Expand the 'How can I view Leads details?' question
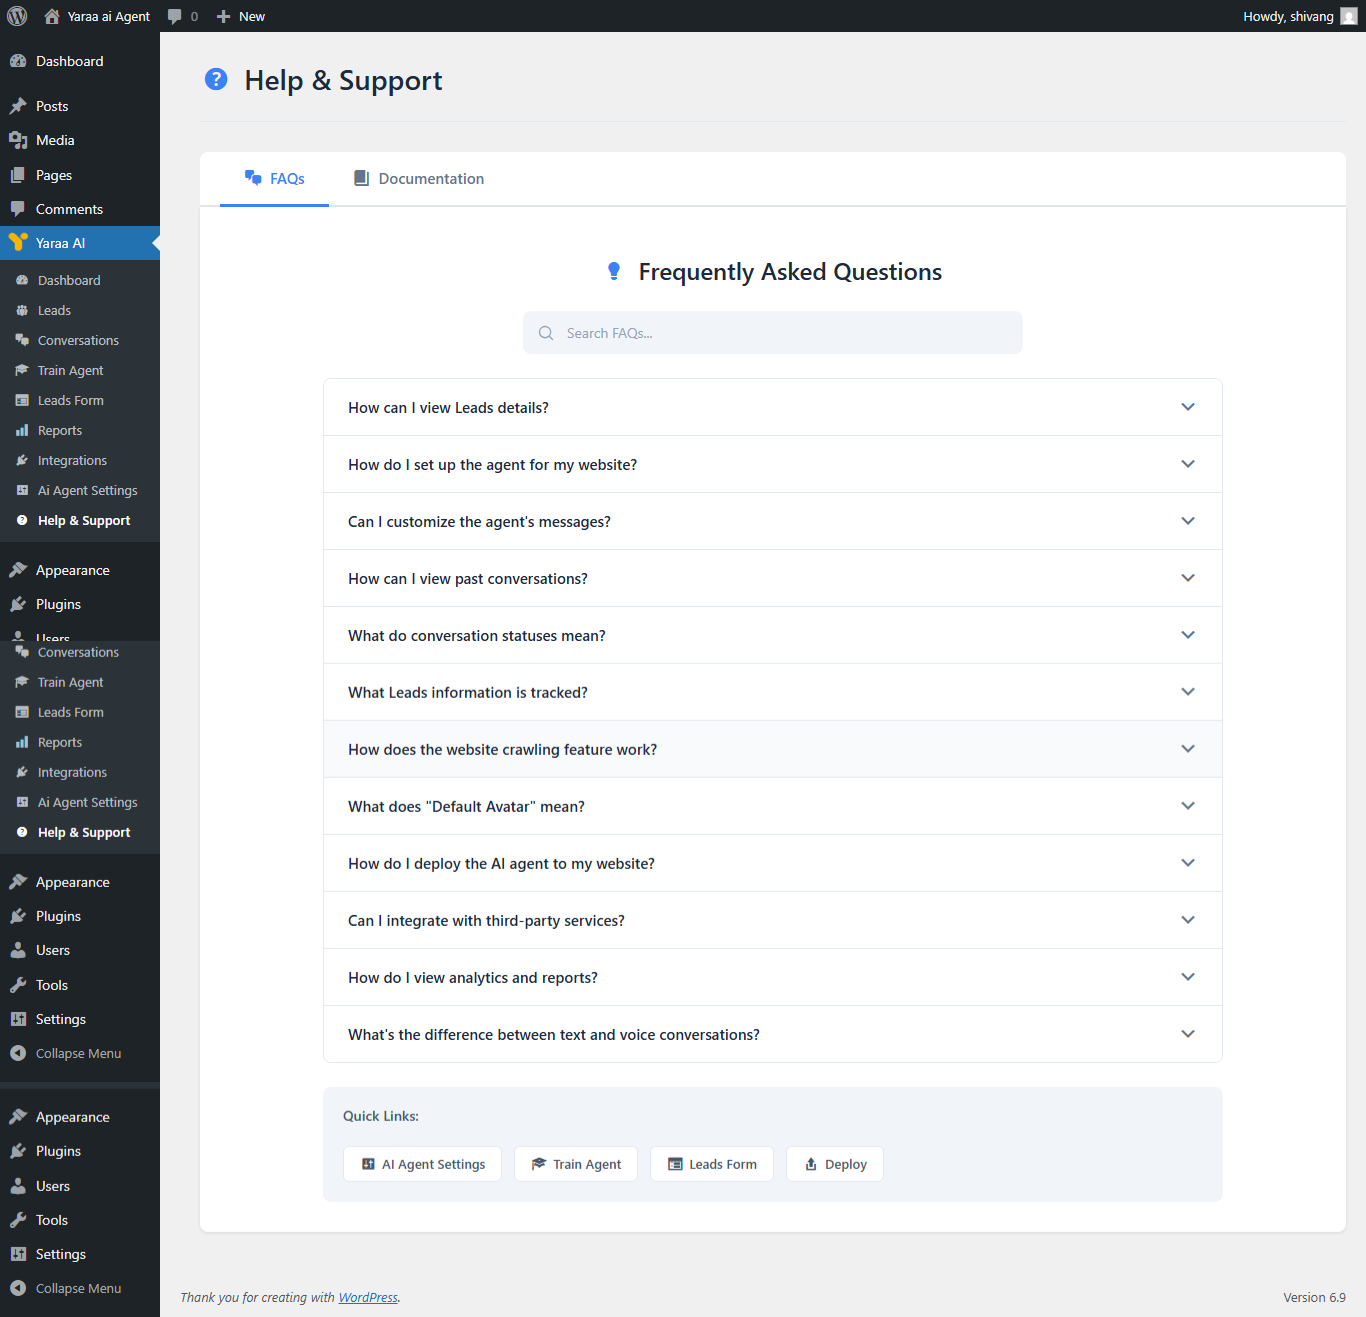Viewport: 1366px width, 1317px height. pyautogui.click(x=772, y=407)
